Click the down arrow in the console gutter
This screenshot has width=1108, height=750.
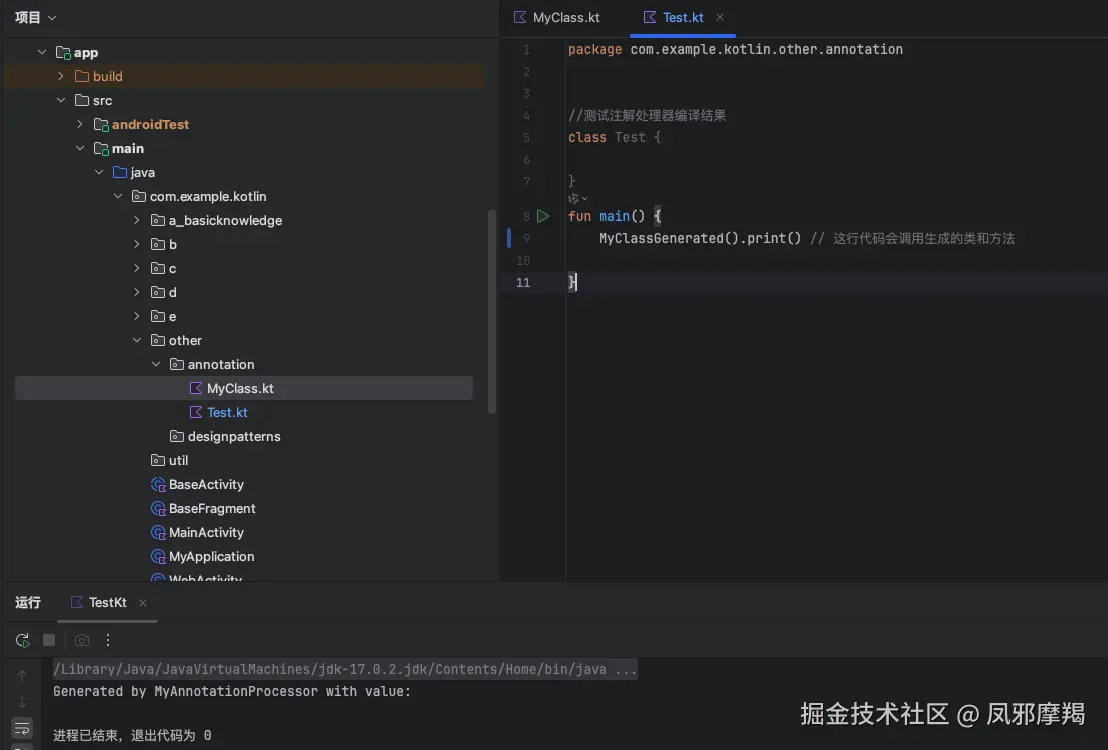coord(22,702)
